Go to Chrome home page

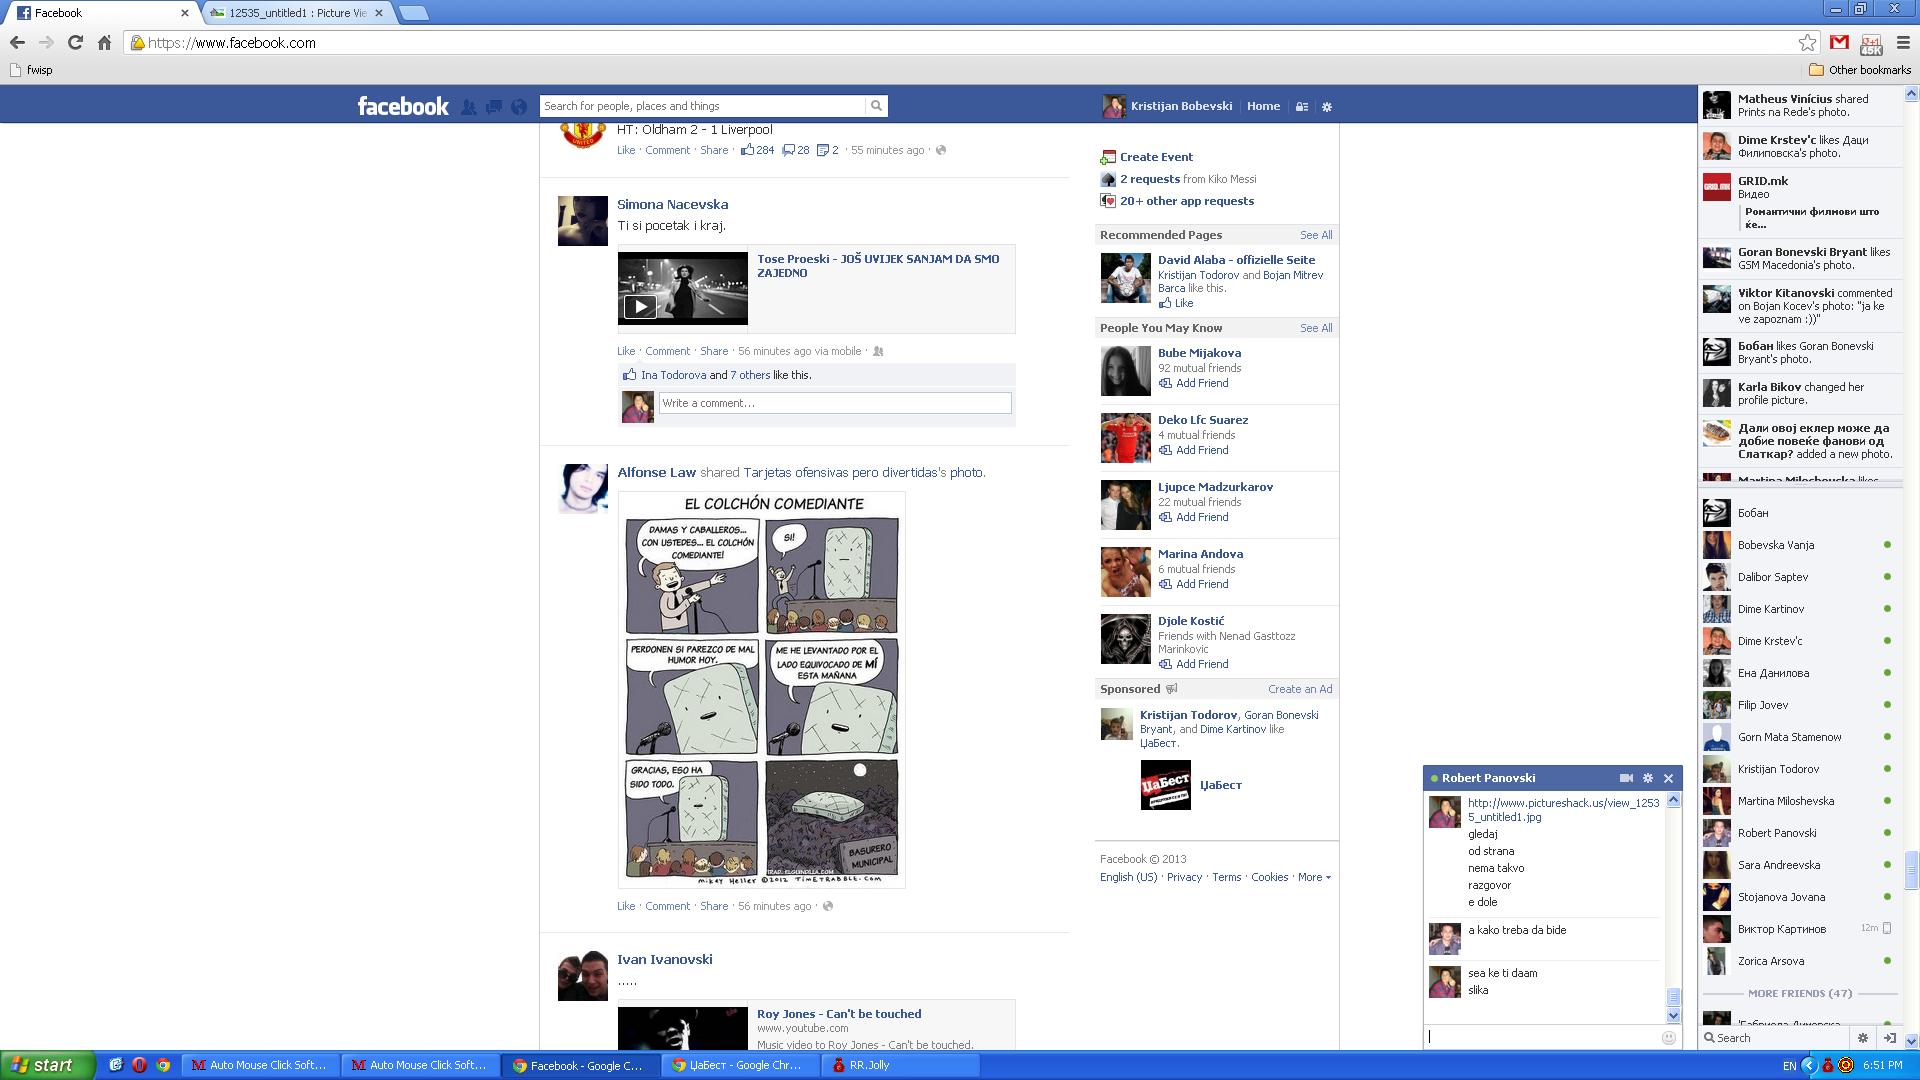[x=104, y=42]
